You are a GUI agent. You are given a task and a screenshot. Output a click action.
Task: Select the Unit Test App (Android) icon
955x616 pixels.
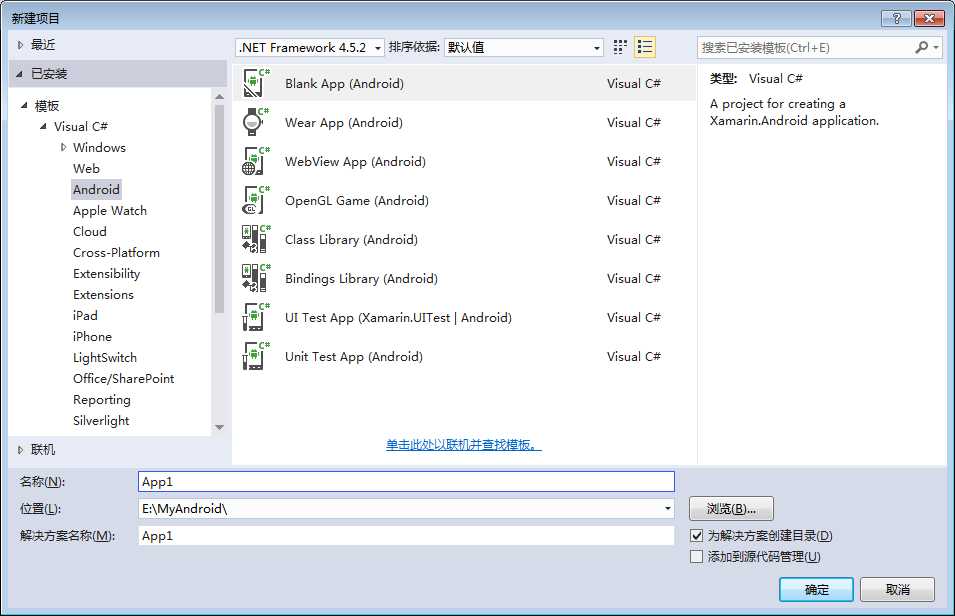point(255,356)
